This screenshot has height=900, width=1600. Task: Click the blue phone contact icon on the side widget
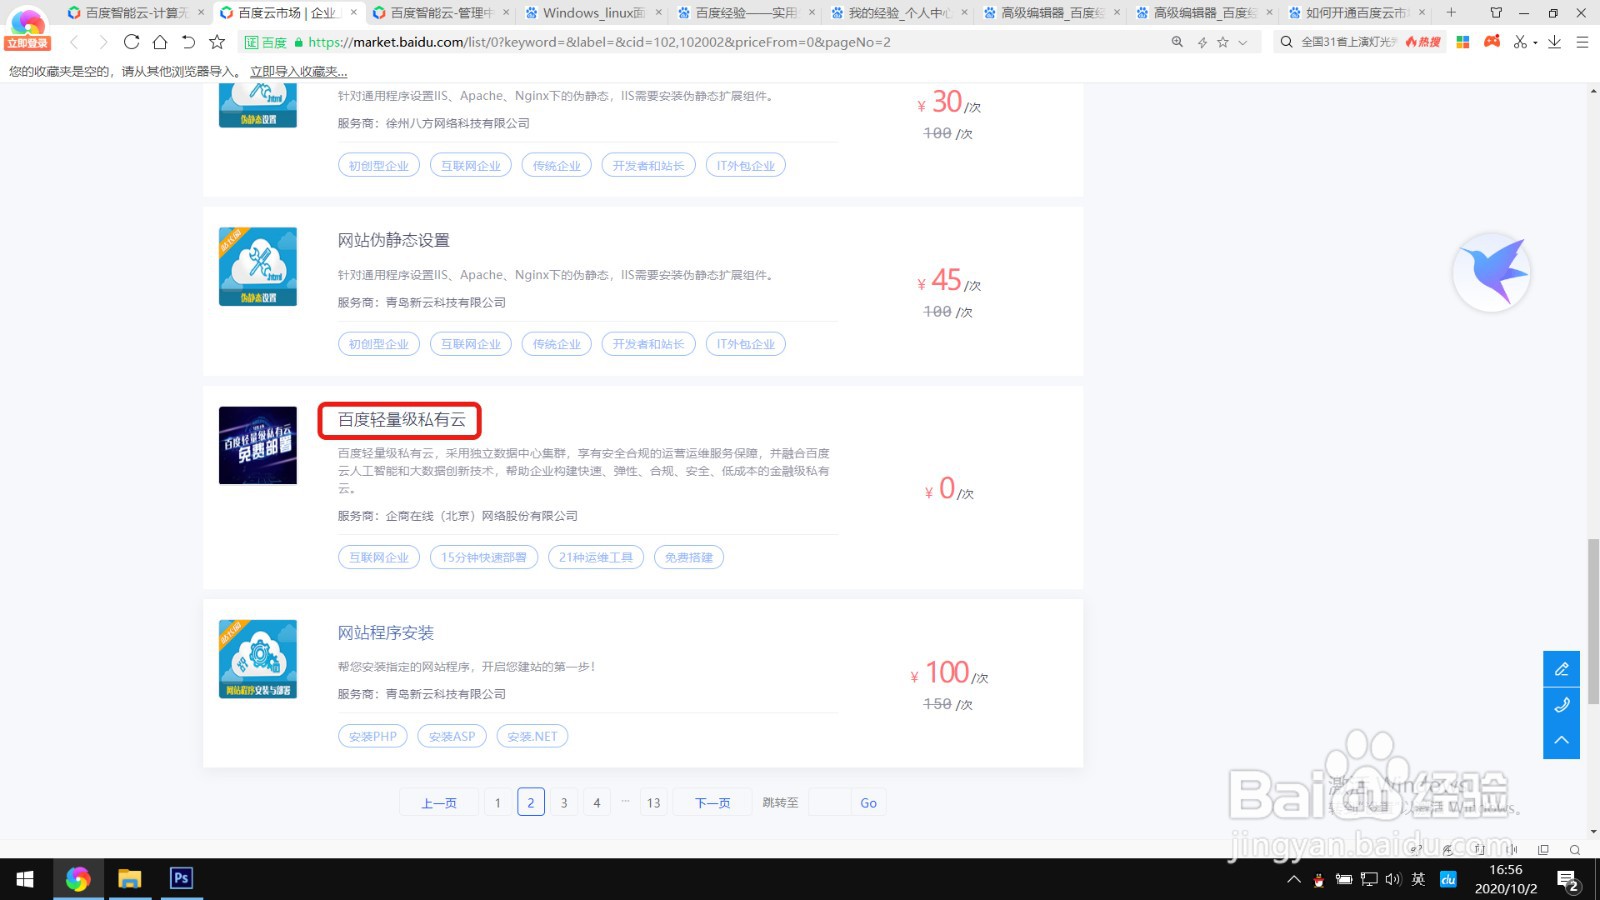[x=1561, y=705]
